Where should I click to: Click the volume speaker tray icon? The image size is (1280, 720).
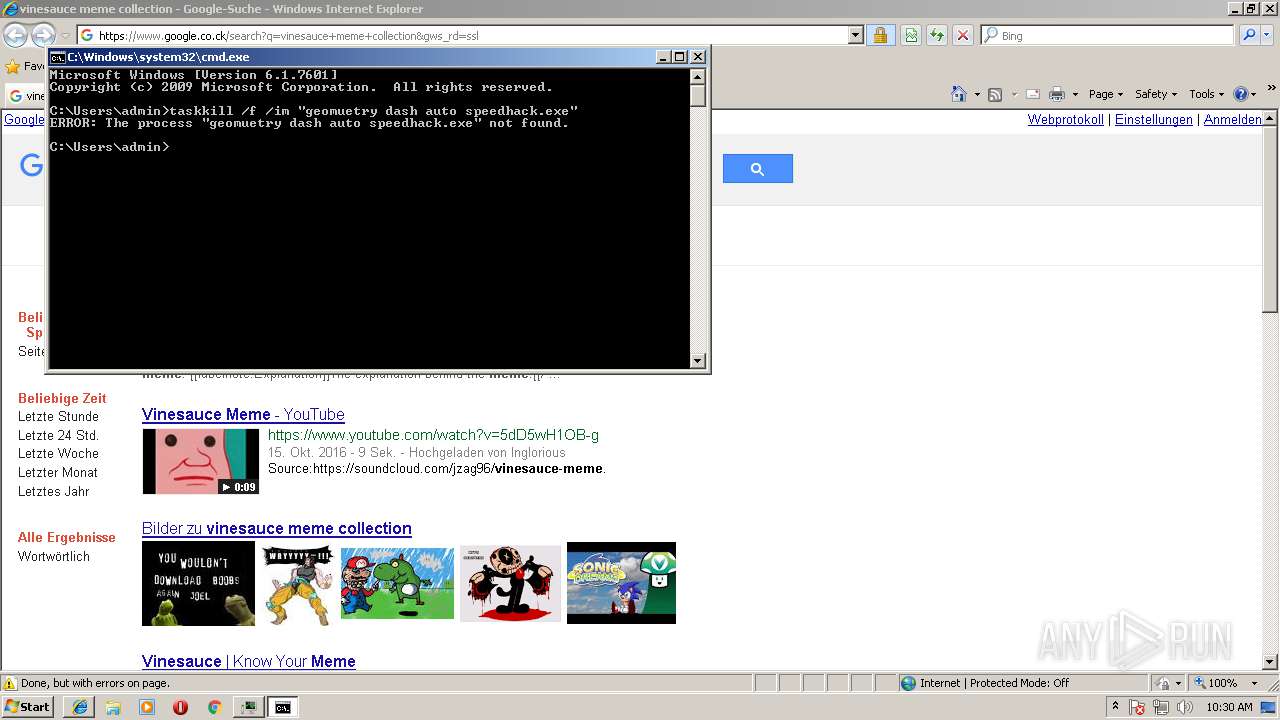[x=1185, y=707]
